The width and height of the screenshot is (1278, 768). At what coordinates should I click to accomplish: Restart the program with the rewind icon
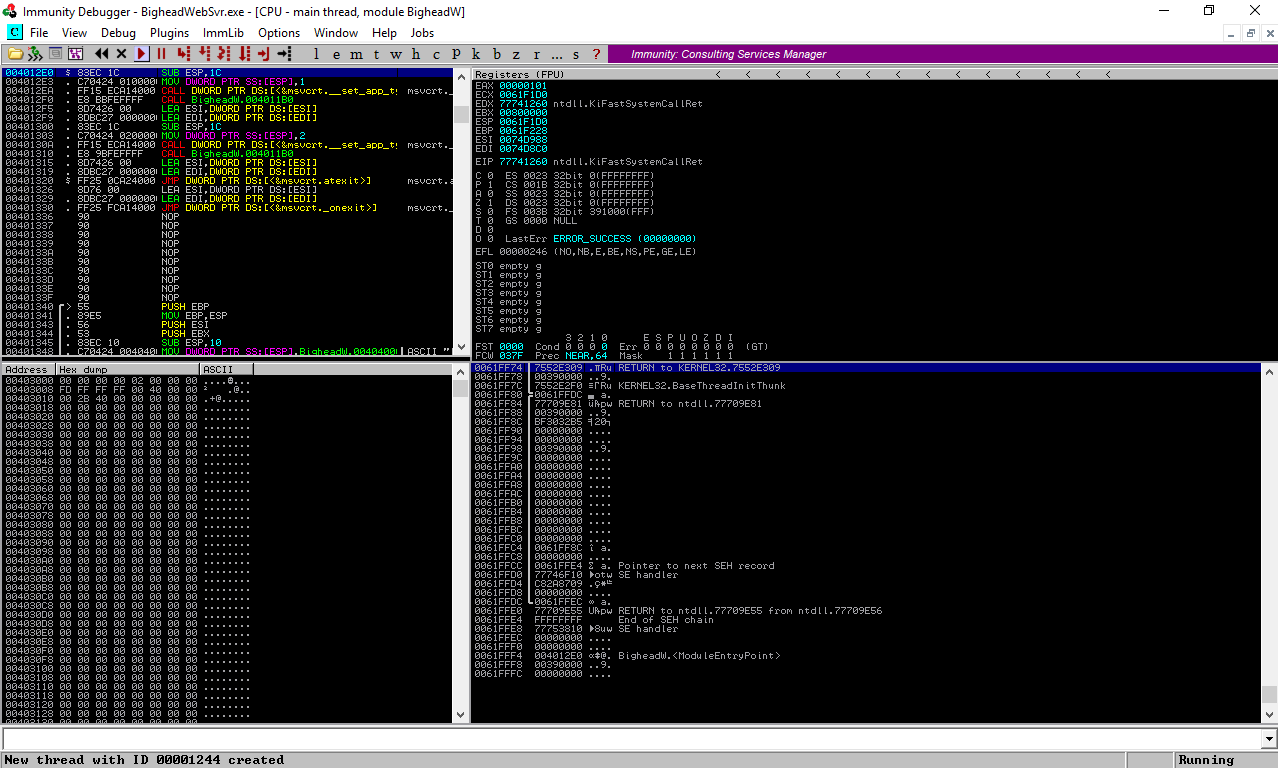[x=102, y=54]
